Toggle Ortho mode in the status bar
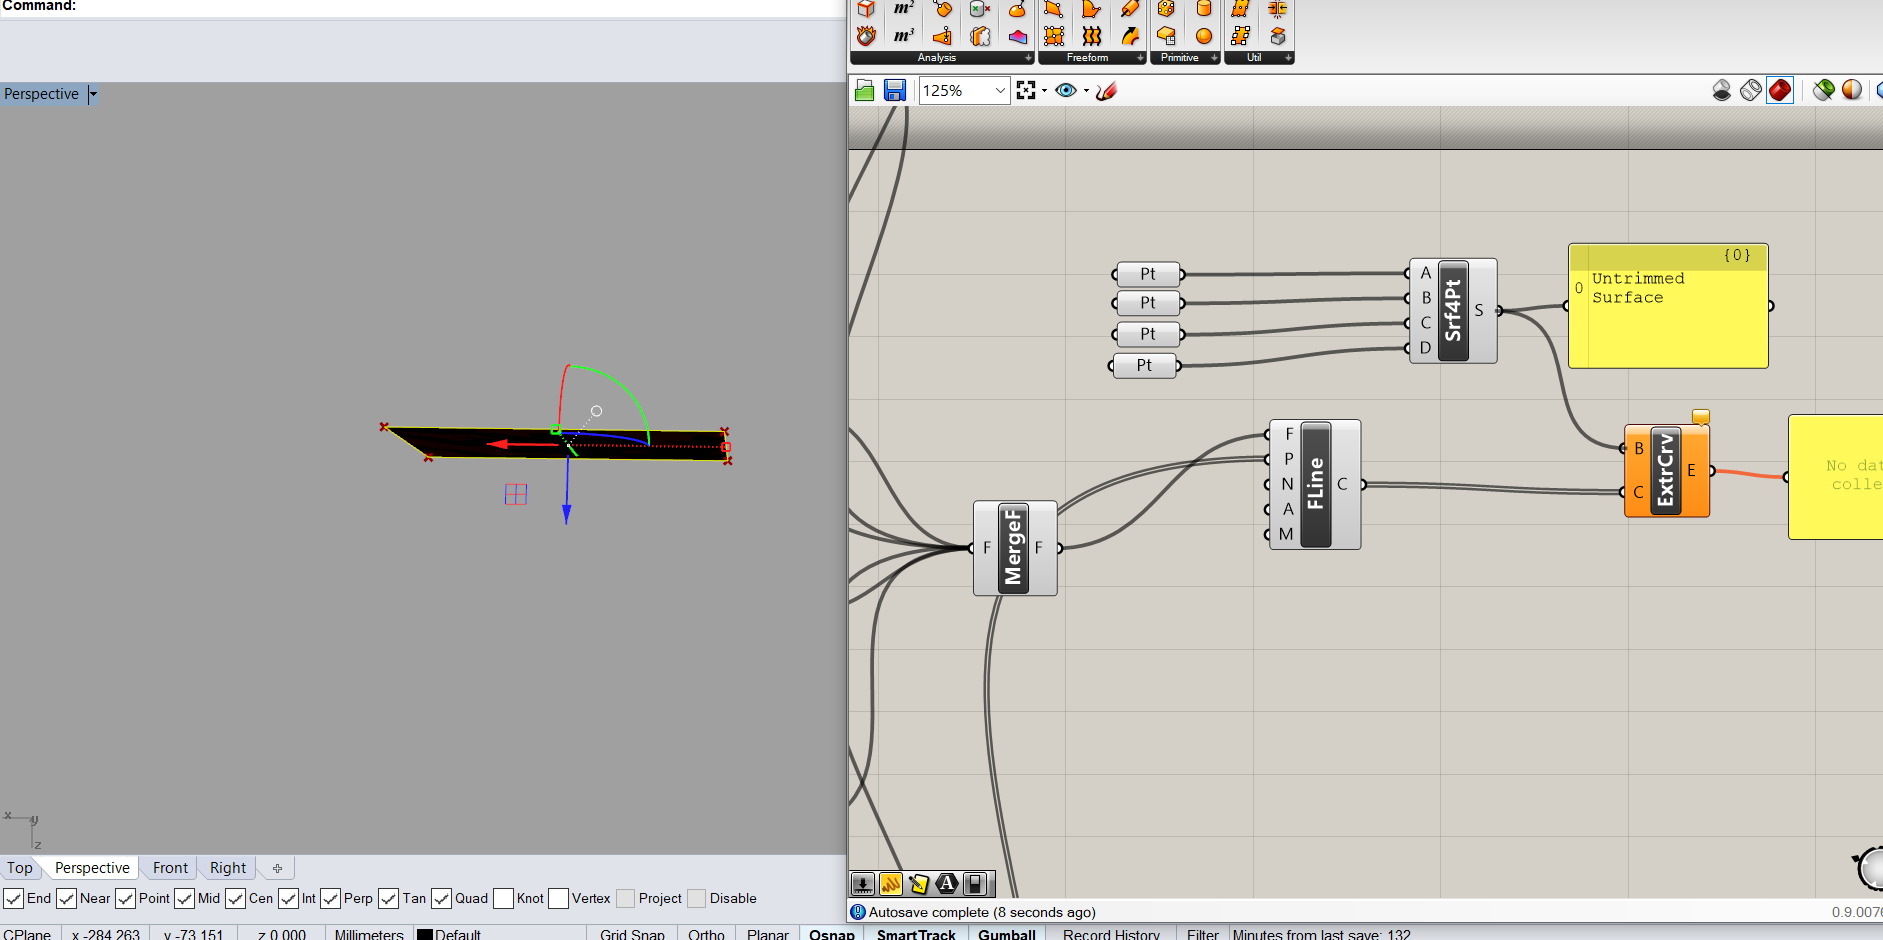The image size is (1883, 940). pos(706,934)
